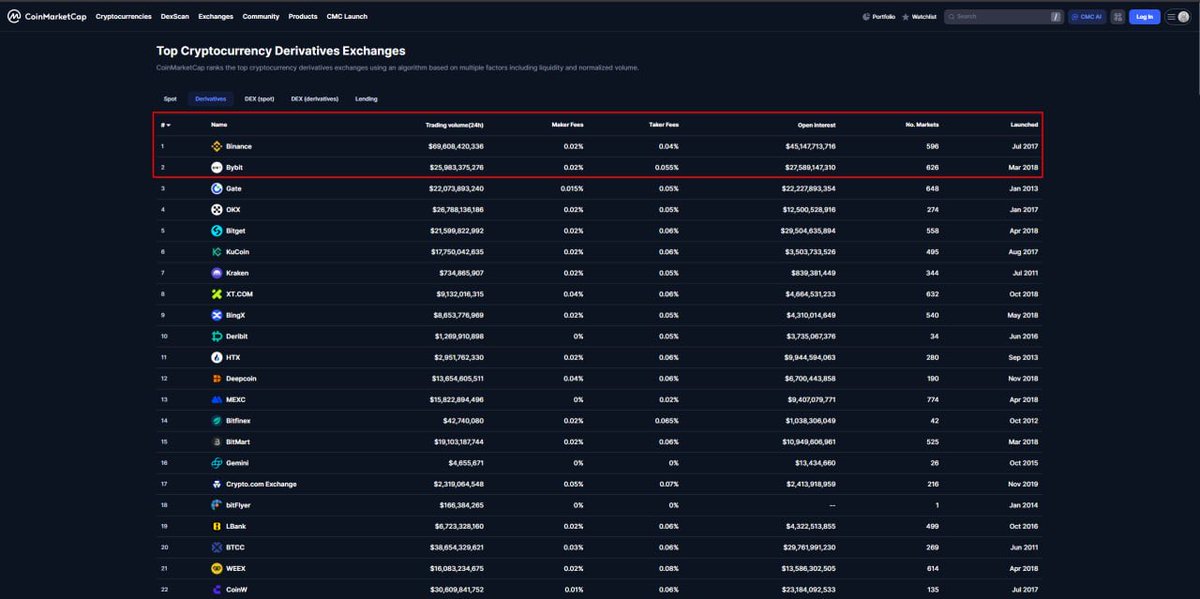The height and width of the screenshot is (599, 1200).
Task: Click Gate maker fee 0.015%
Action: [572, 188]
